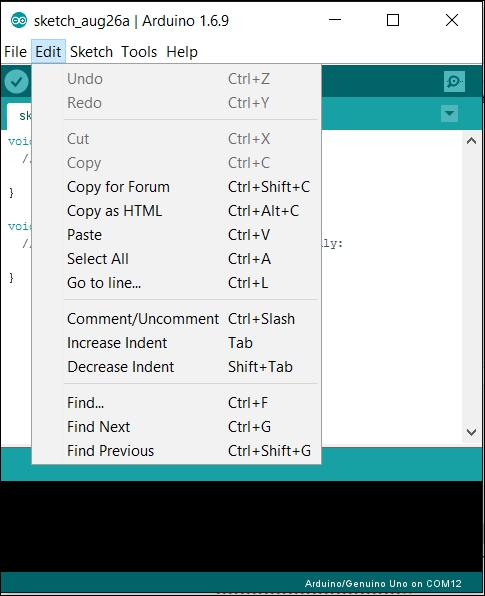This screenshot has height=596, width=485.
Task: Choose Find Next
Action: pos(176,427)
